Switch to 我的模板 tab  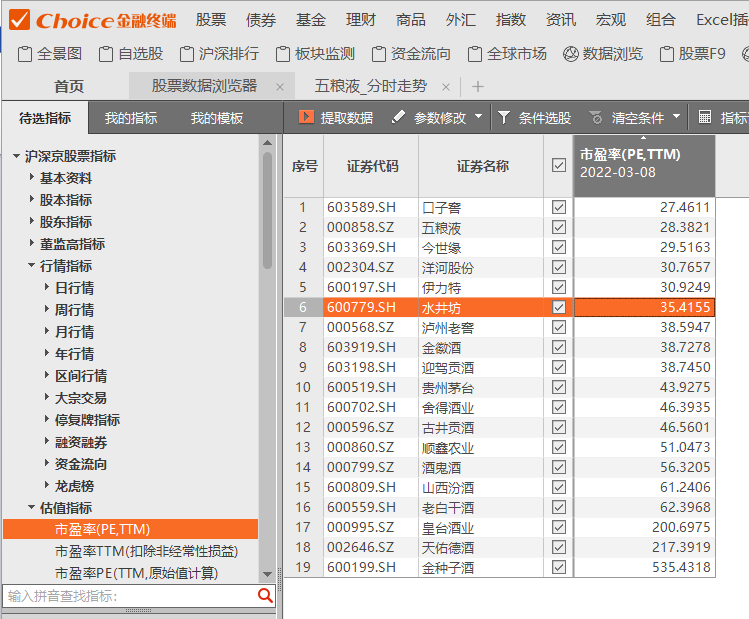(x=217, y=118)
